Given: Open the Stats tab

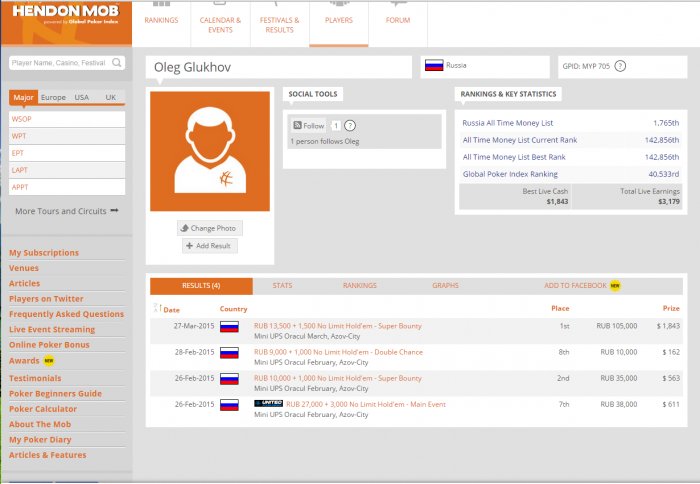Looking at the screenshot, I should [x=283, y=286].
